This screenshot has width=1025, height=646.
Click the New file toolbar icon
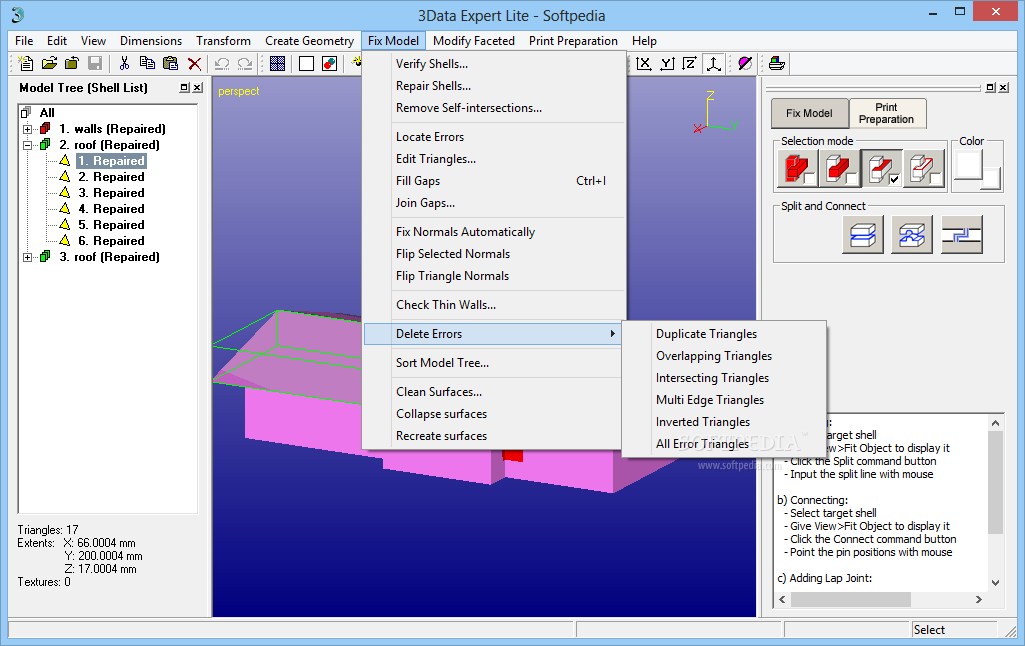click(x=25, y=63)
